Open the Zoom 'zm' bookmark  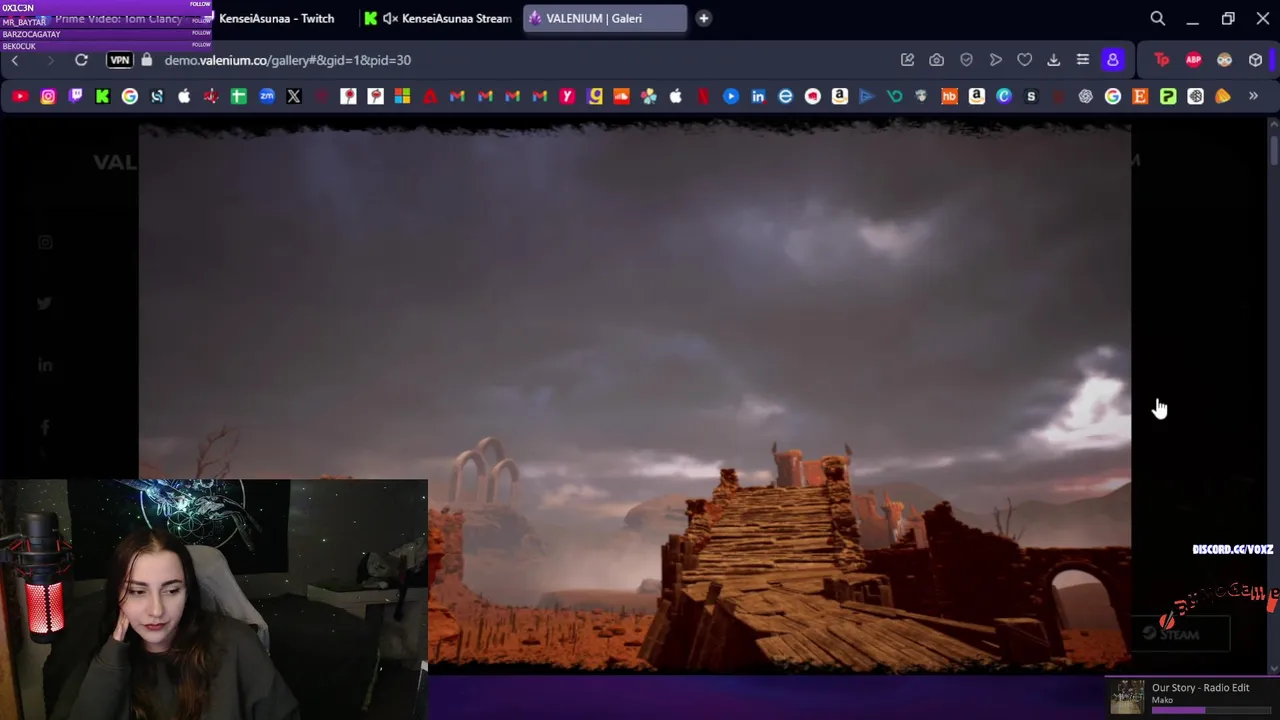coord(266,96)
